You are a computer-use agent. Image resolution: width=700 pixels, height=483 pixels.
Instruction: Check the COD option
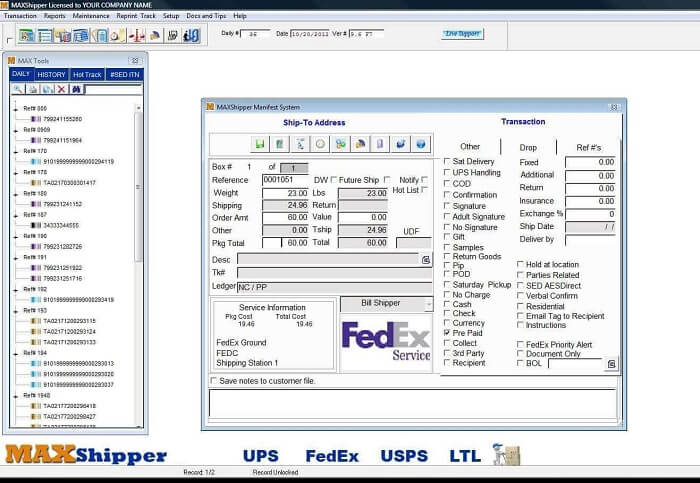tap(447, 183)
